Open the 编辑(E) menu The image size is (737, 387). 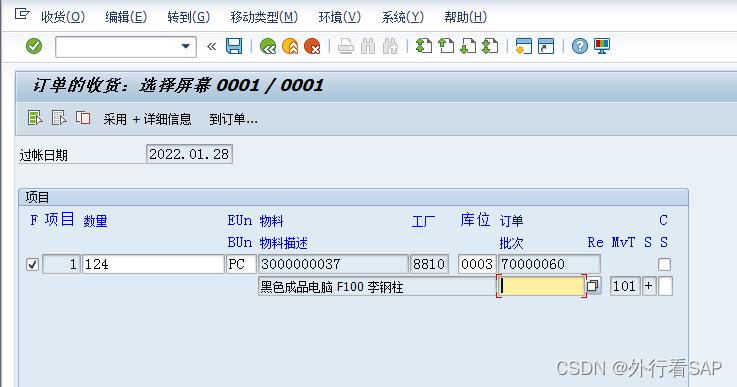[x=126, y=17]
